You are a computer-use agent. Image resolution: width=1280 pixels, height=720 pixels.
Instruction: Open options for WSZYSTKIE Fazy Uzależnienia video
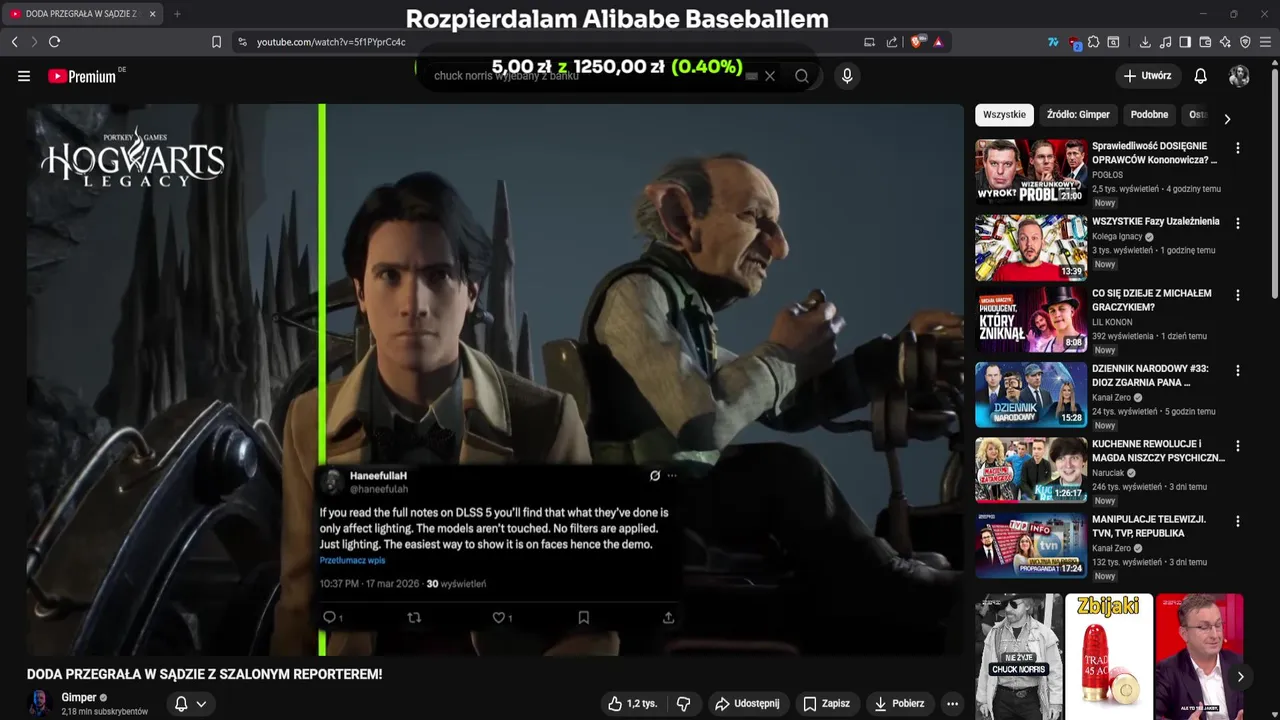coord(1238,223)
